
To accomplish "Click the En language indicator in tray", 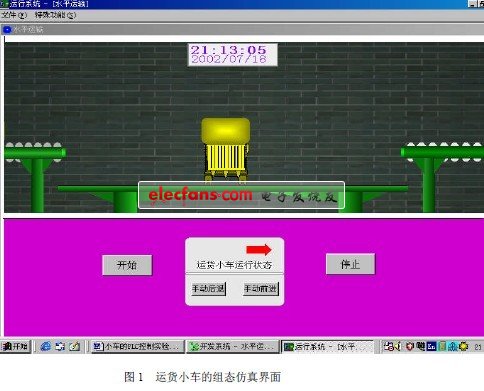I will pos(431,347).
